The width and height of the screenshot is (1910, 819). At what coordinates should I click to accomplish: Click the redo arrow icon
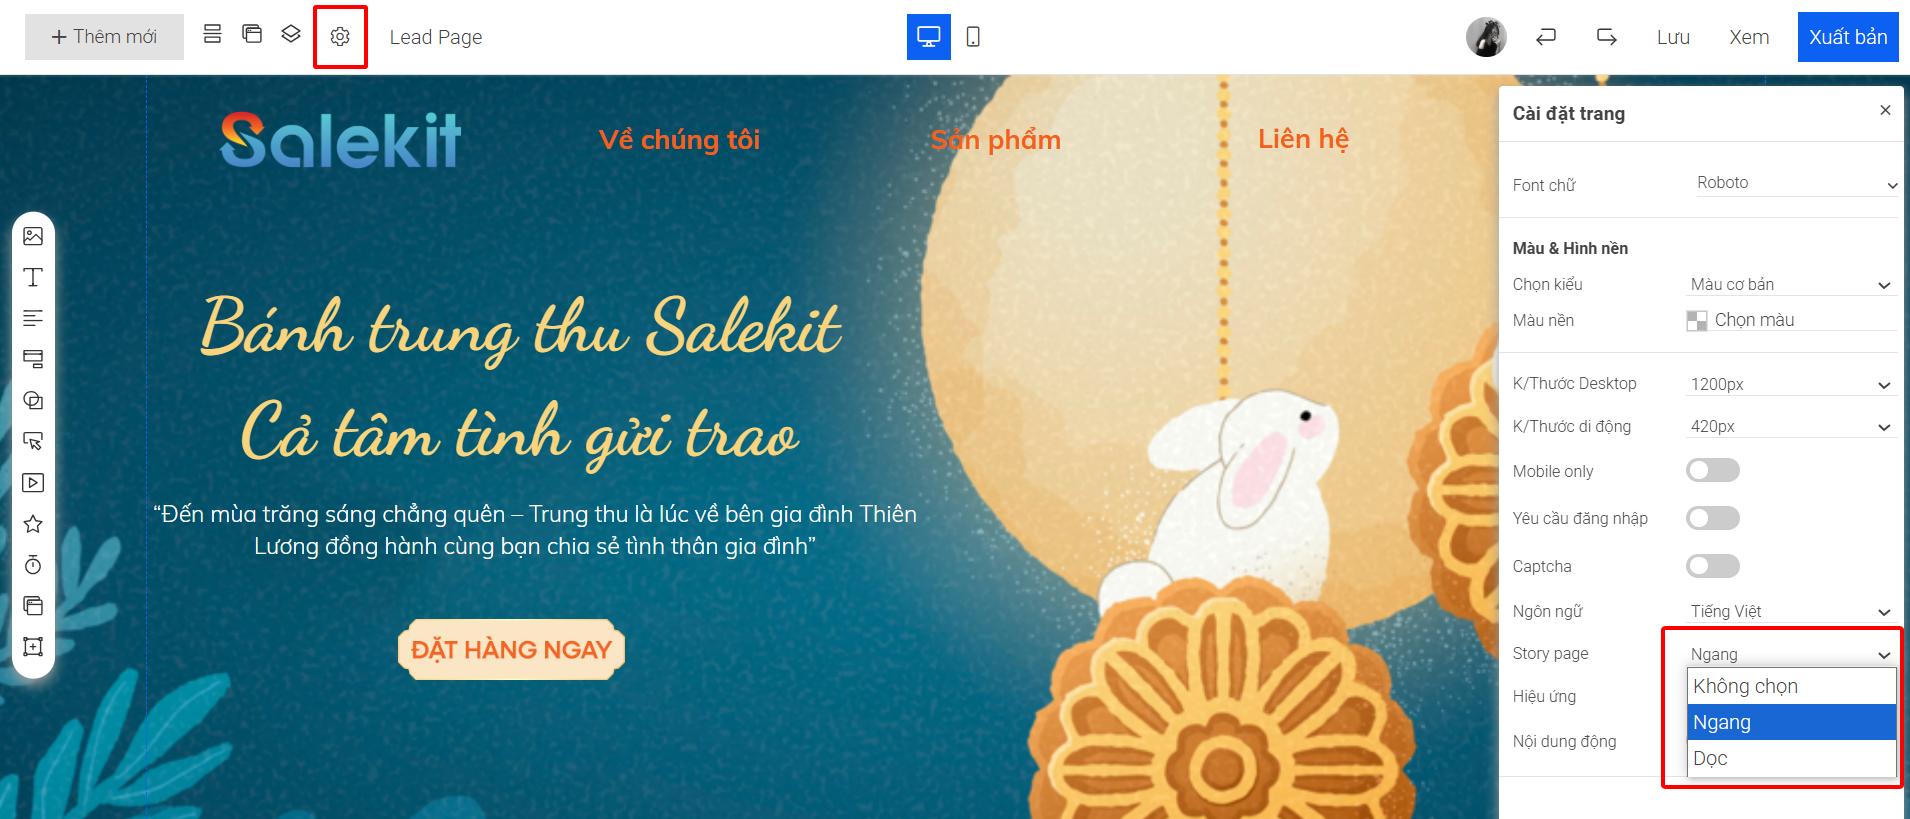1607,37
